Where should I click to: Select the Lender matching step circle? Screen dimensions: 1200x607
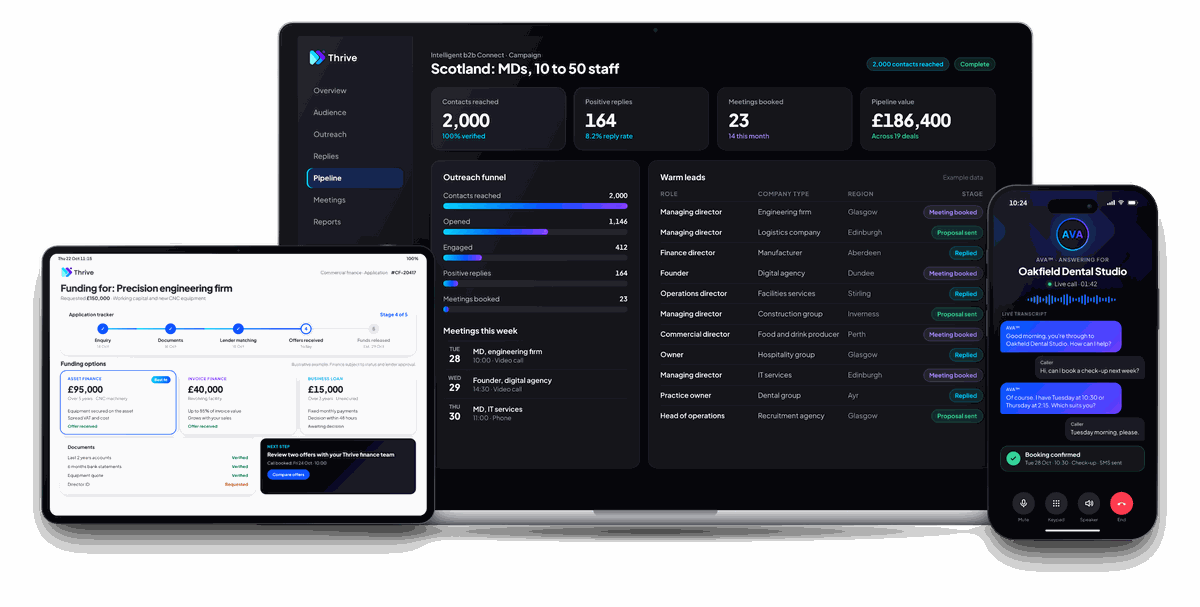pos(238,328)
